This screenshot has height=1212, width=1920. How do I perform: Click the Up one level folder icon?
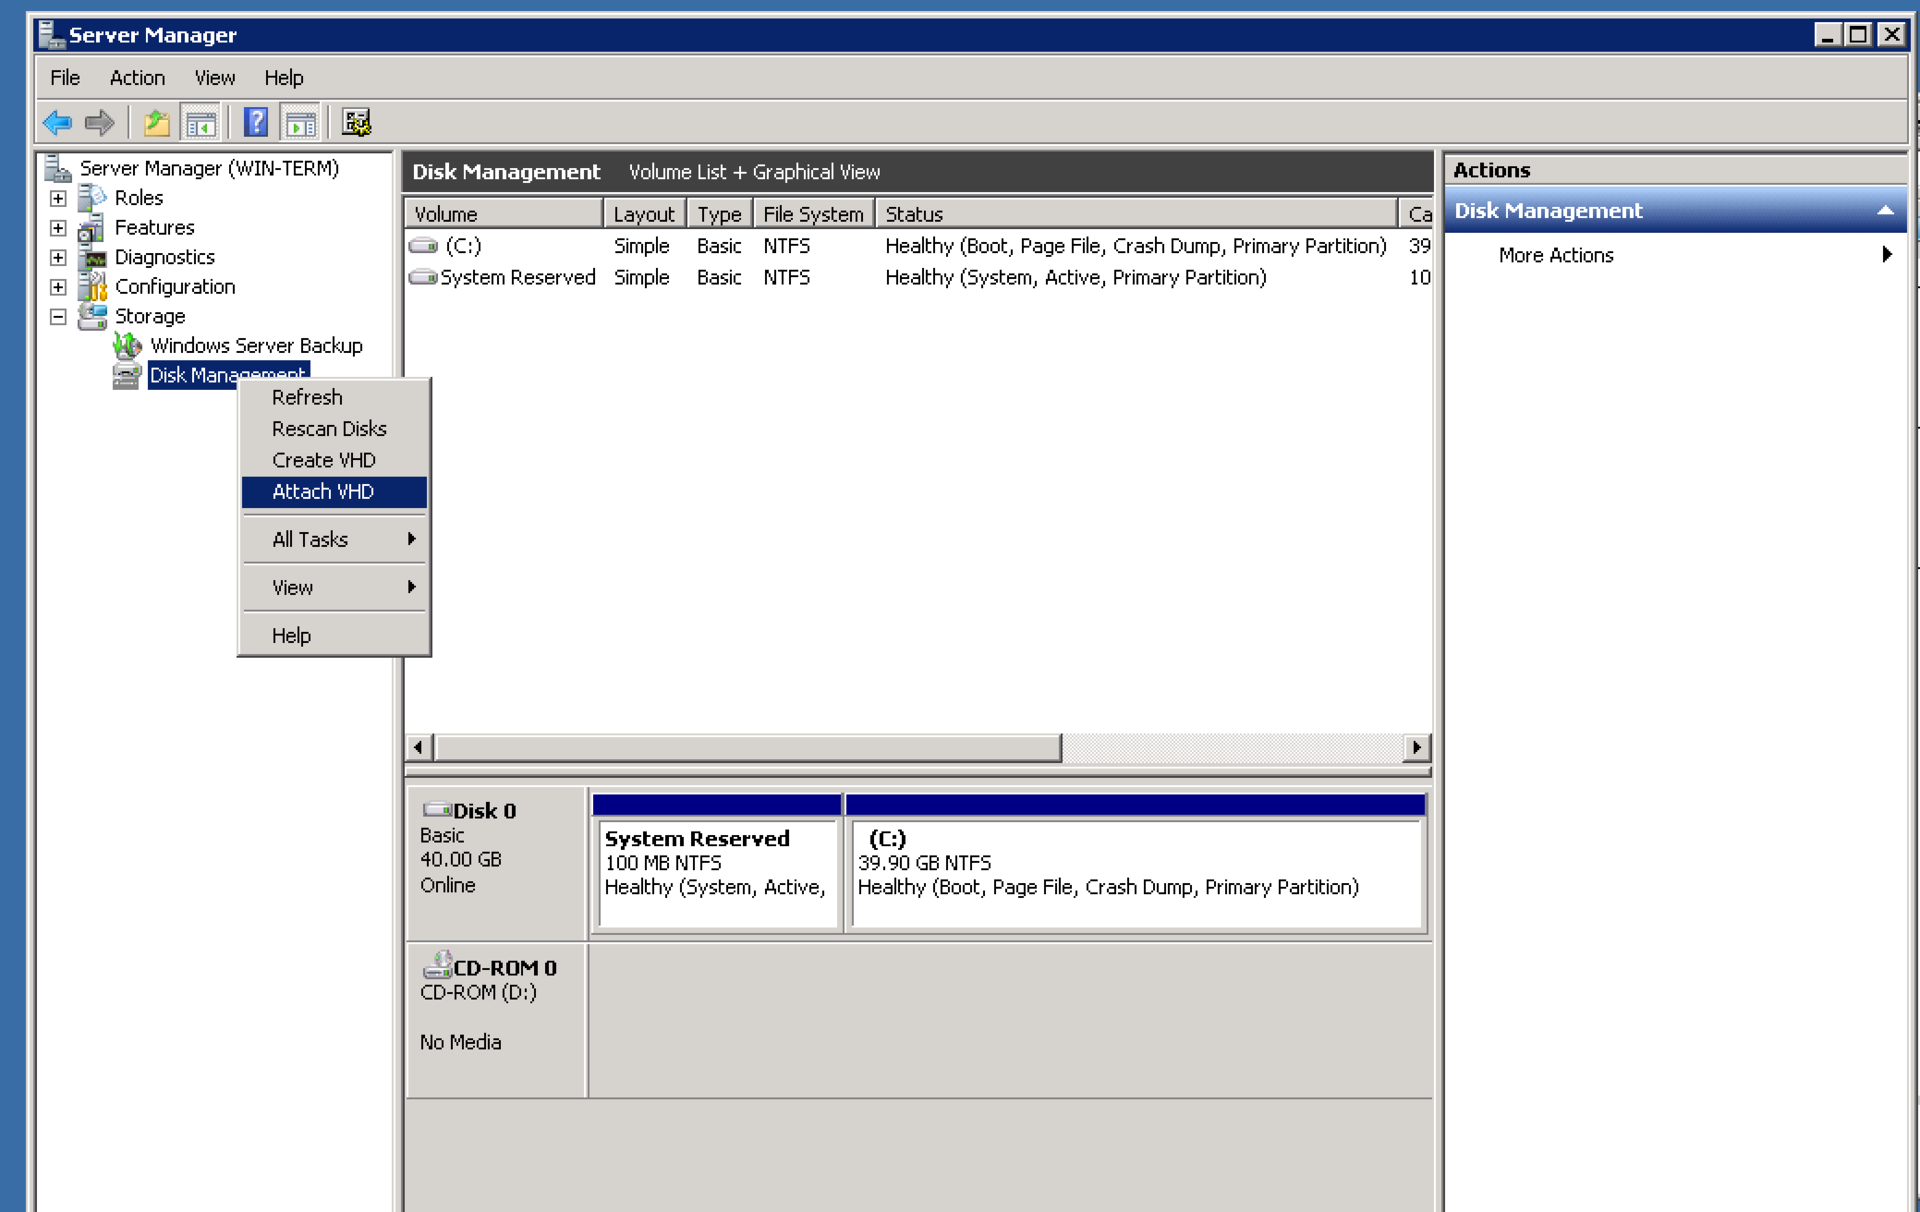point(156,123)
